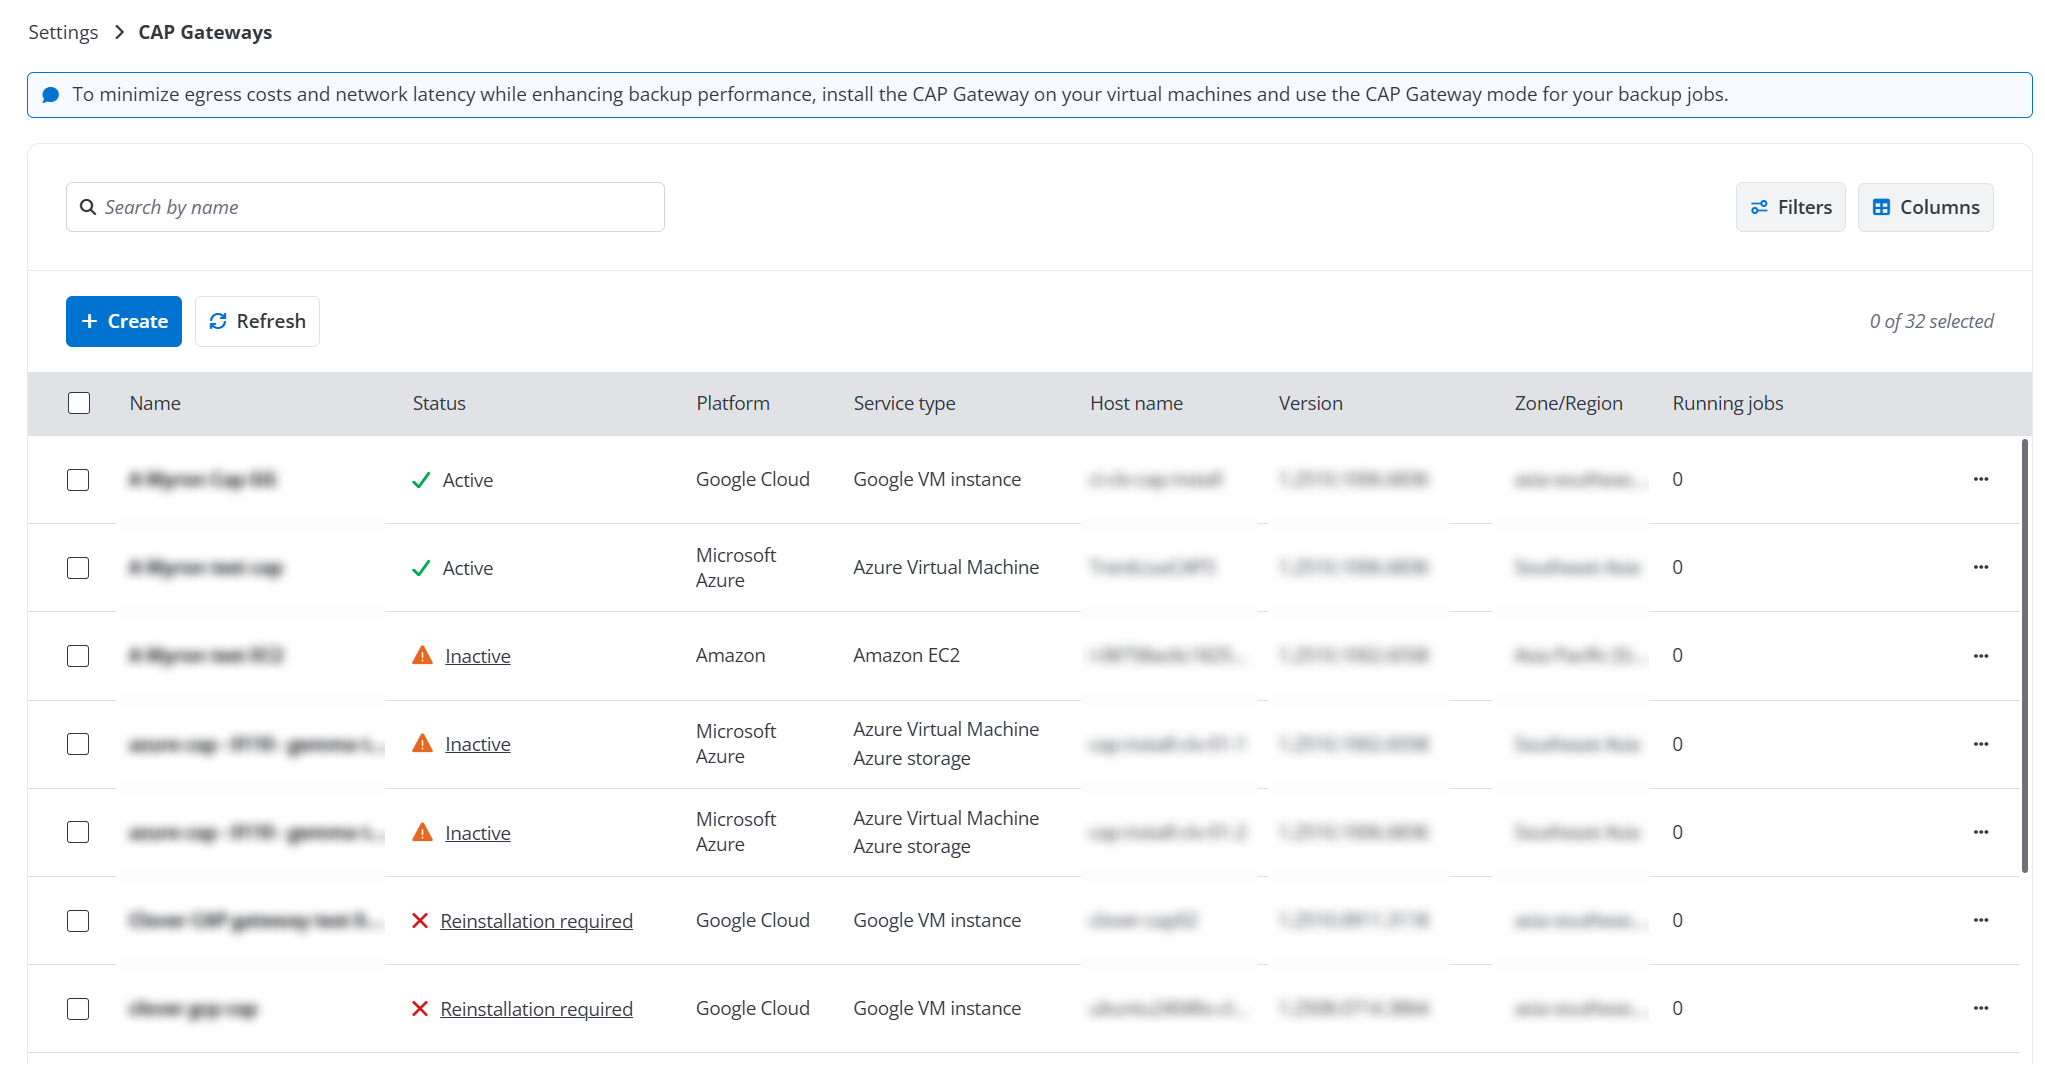Check the box for the first Google Cloud gateway

[x=78, y=480]
